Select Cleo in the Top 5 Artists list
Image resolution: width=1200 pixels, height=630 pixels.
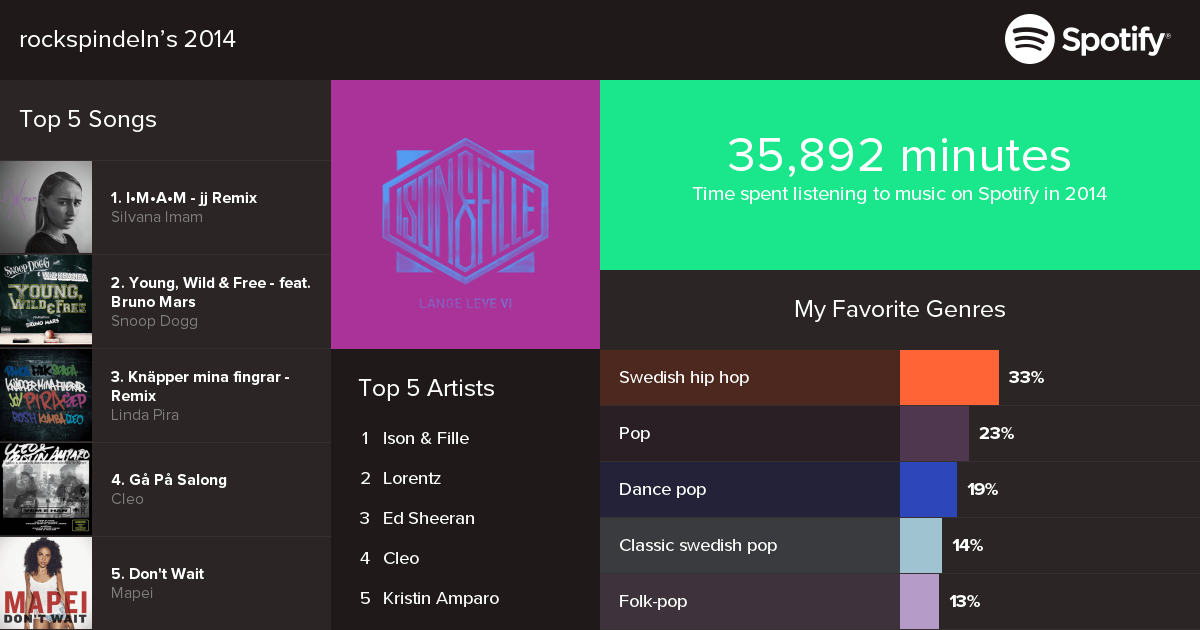click(401, 558)
